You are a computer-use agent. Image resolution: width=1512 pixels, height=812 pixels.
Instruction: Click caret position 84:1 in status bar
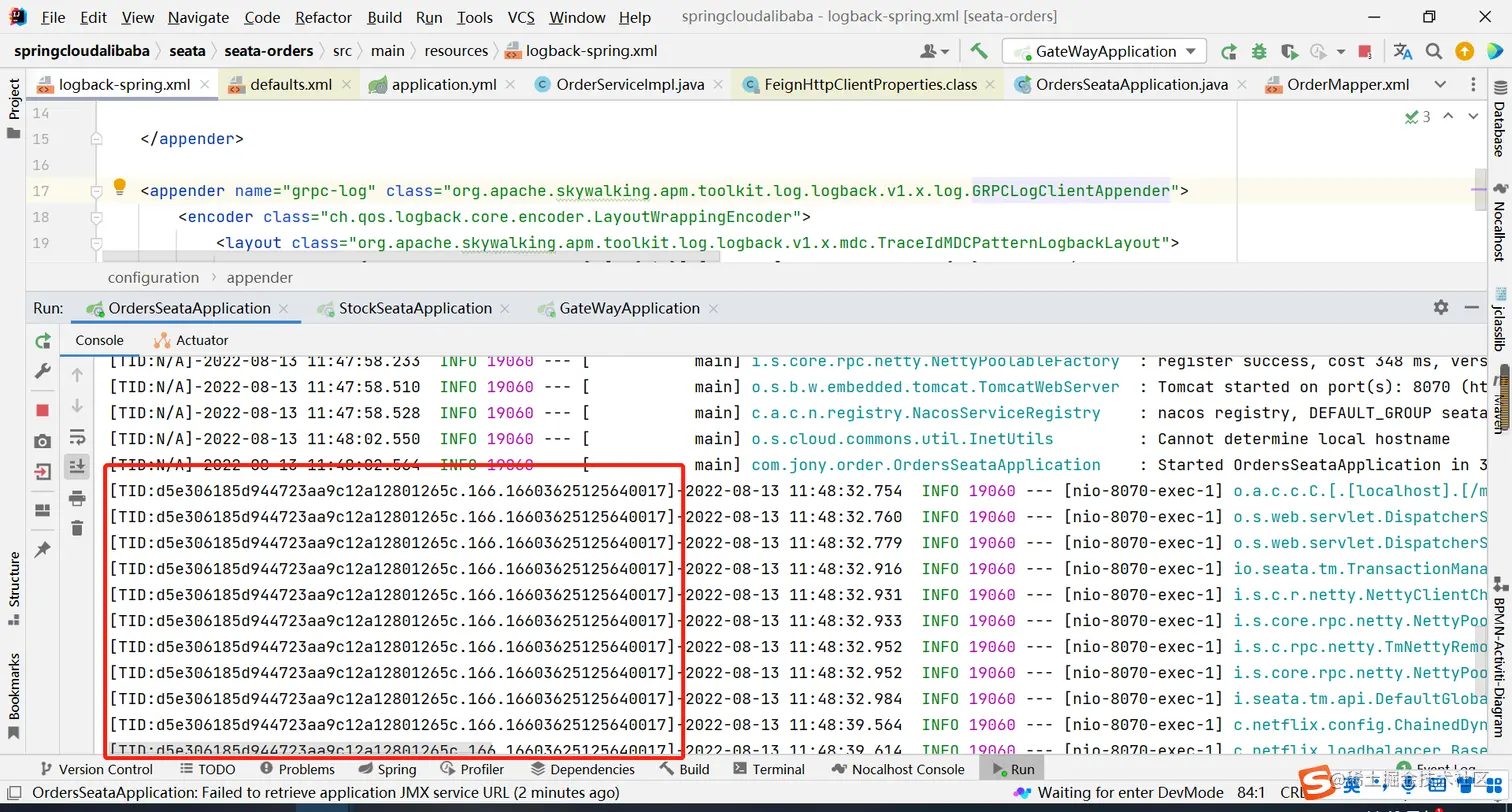1252,792
